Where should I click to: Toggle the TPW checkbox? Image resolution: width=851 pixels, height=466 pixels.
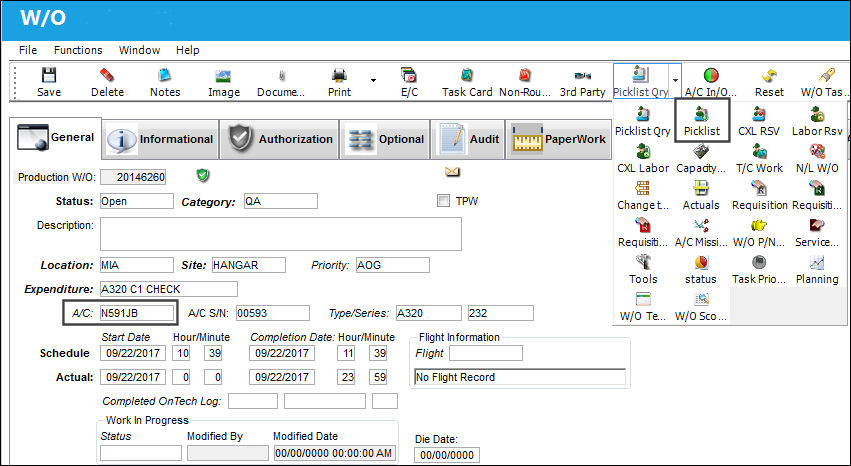[443, 201]
